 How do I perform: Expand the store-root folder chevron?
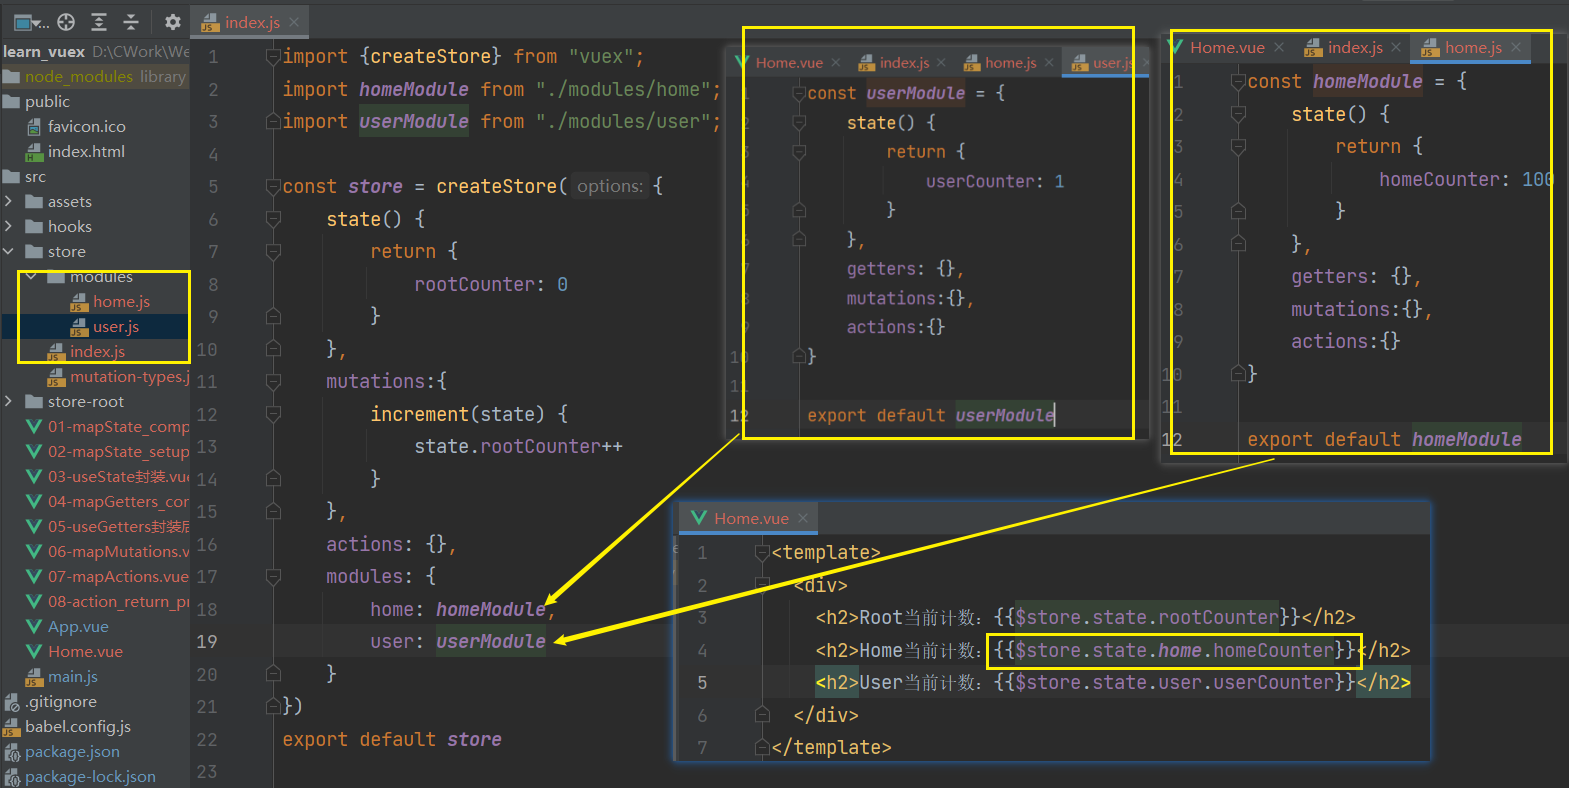(x=9, y=402)
